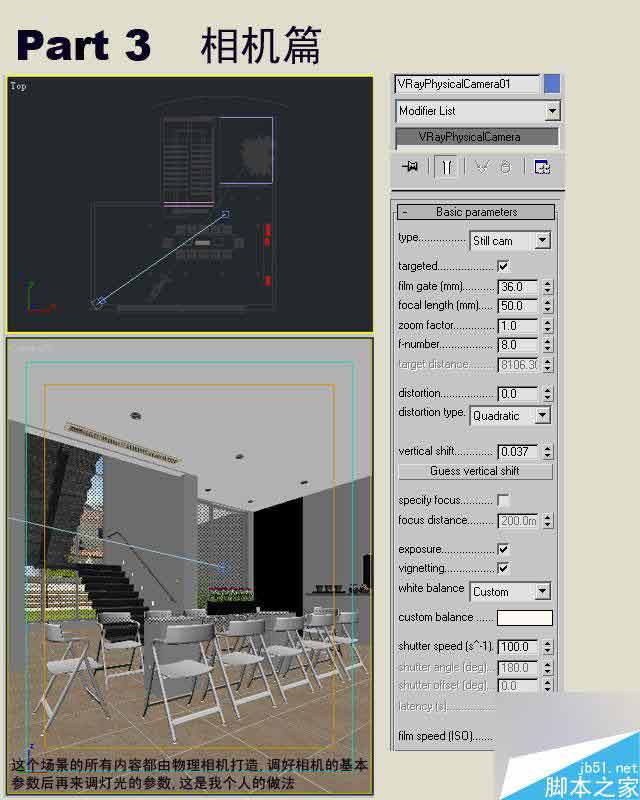Click the Guess vertical shift button
Viewport: 640px width, 800px height.
click(x=475, y=471)
